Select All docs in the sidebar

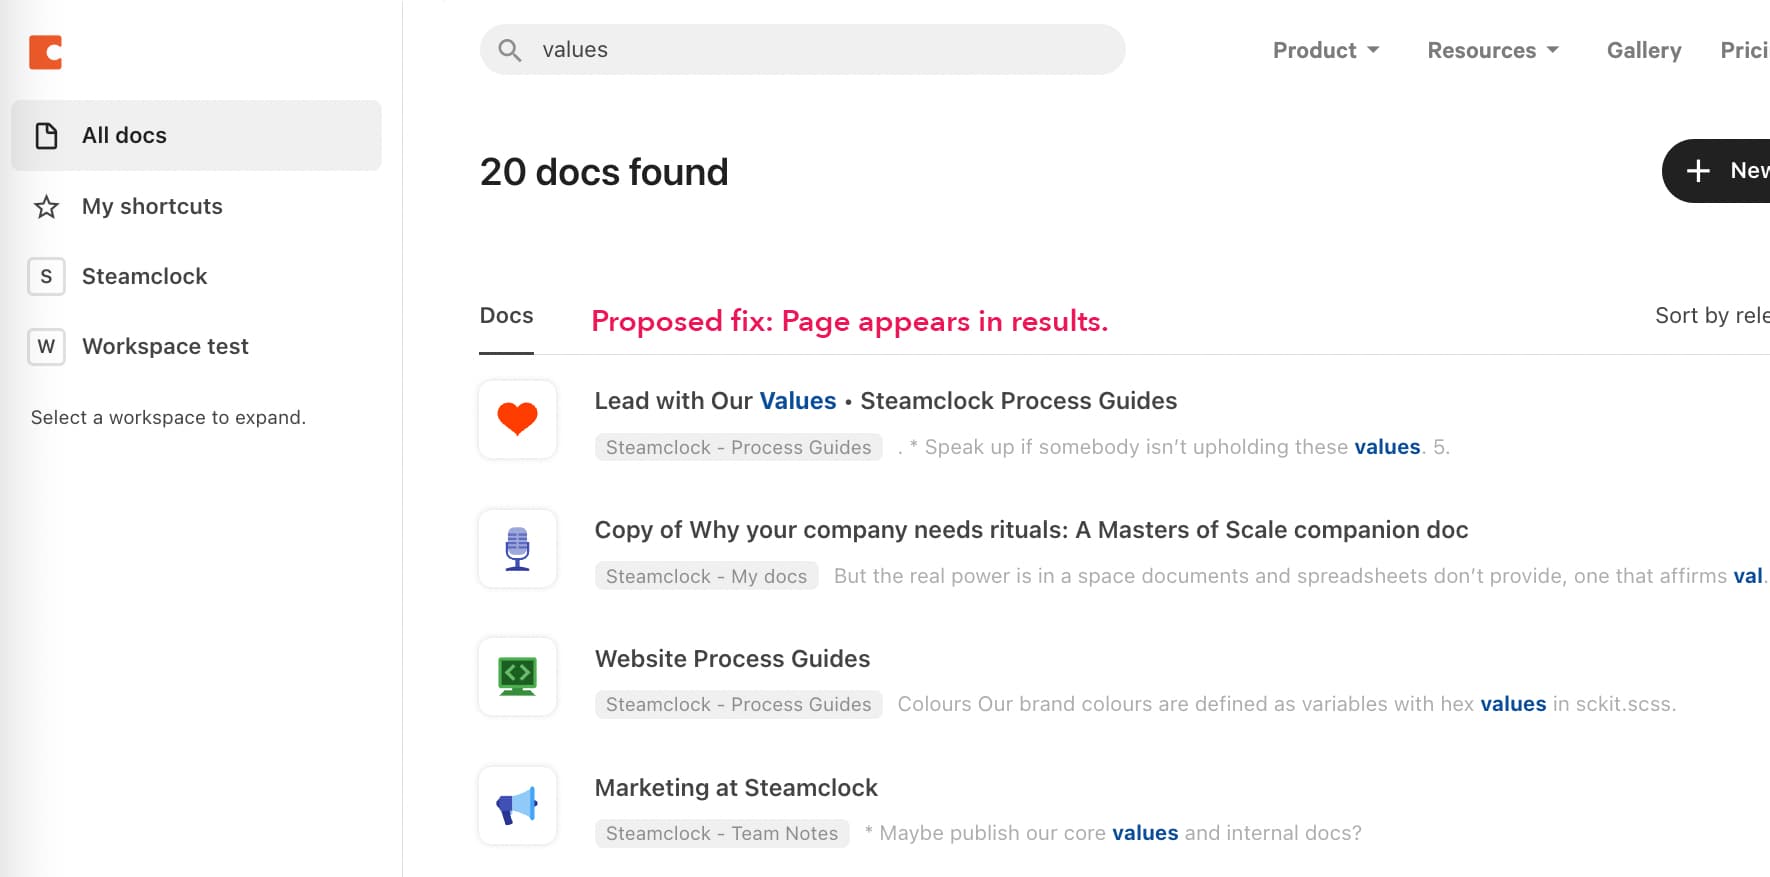(x=196, y=135)
